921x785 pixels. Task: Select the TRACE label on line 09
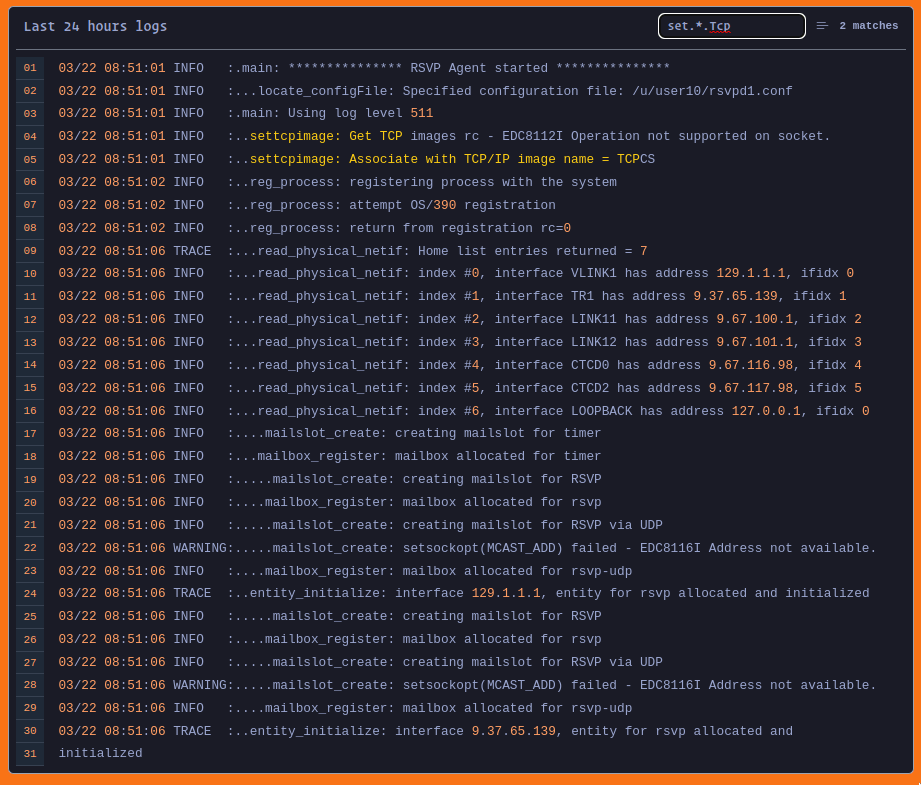click(192, 251)
